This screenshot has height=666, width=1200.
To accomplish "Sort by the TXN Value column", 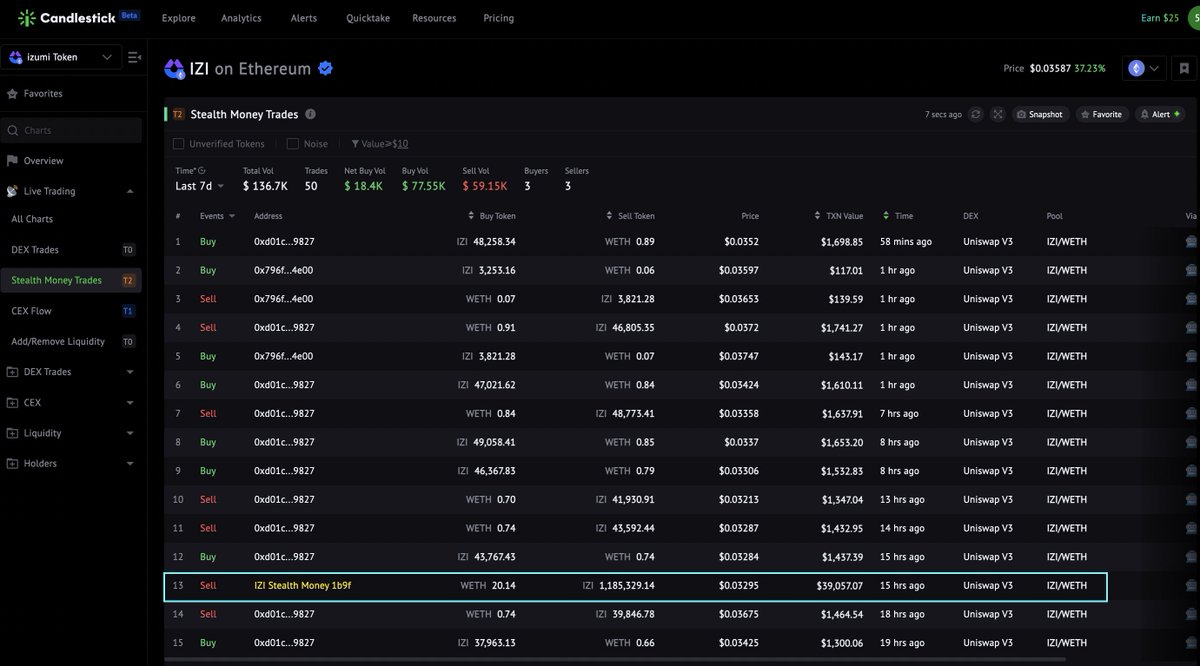I will pyautogui.click(x=839, y=216).
